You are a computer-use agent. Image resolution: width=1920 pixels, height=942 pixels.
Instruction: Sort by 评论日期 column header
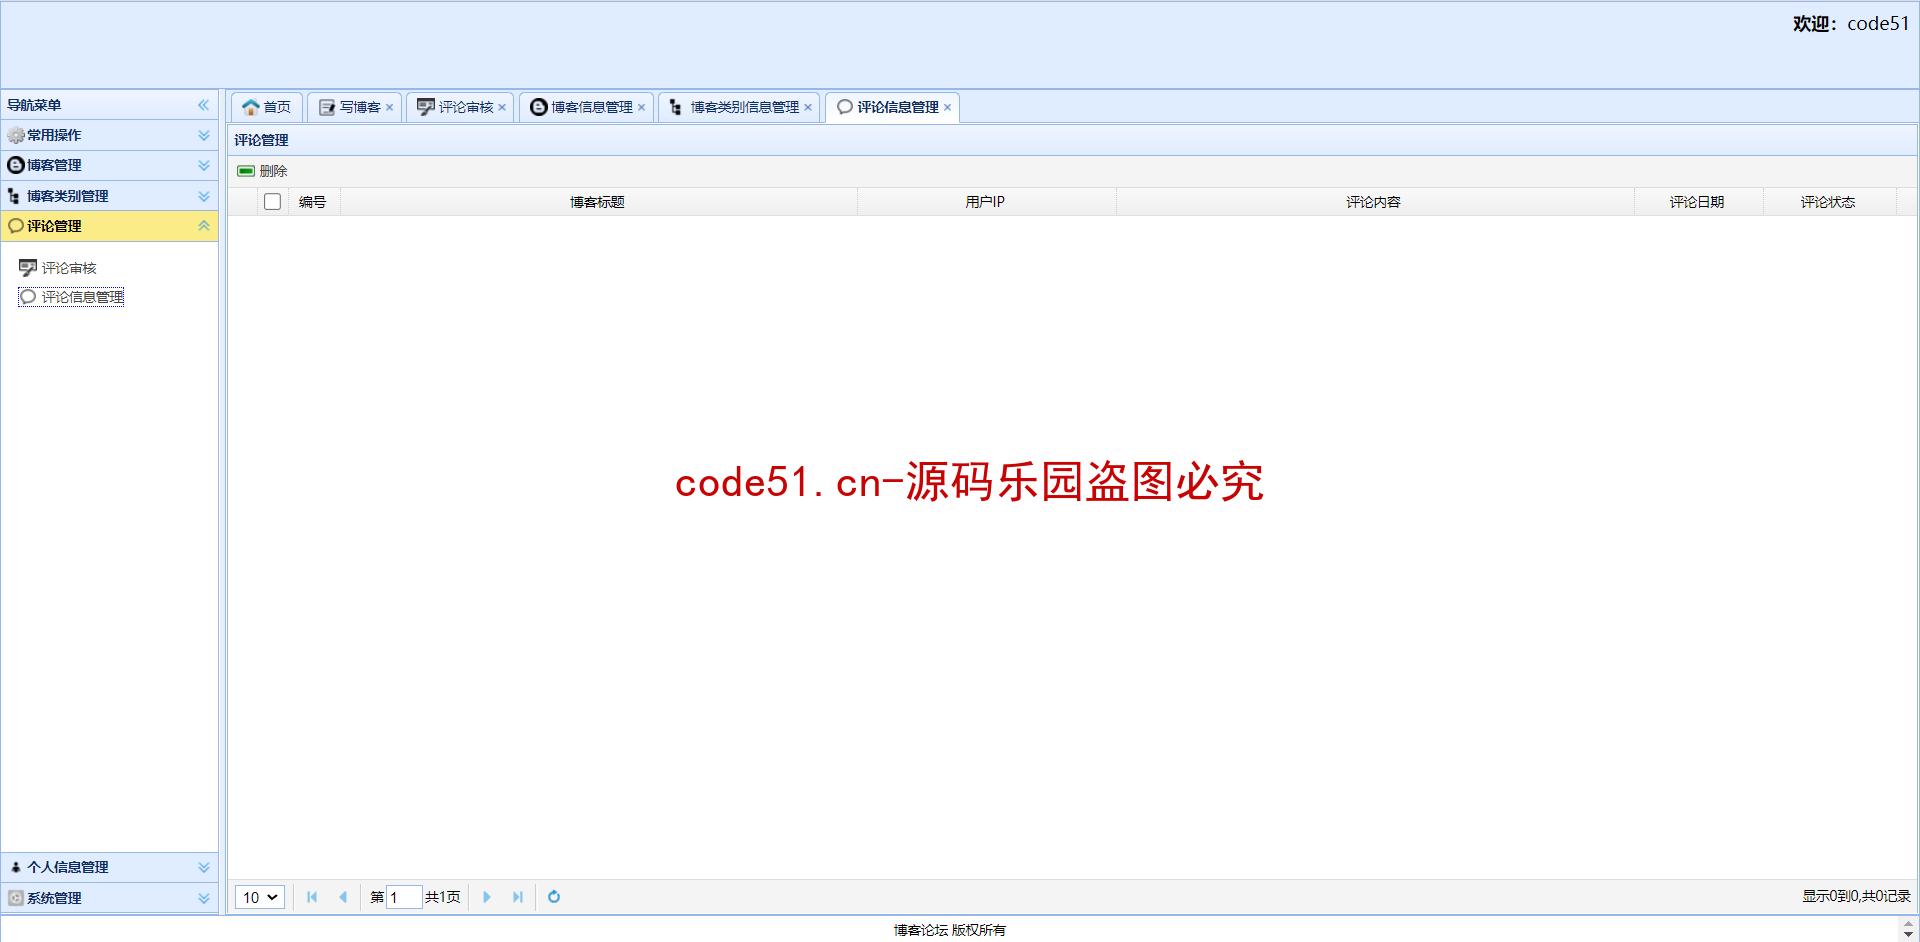pos(1697,202)
